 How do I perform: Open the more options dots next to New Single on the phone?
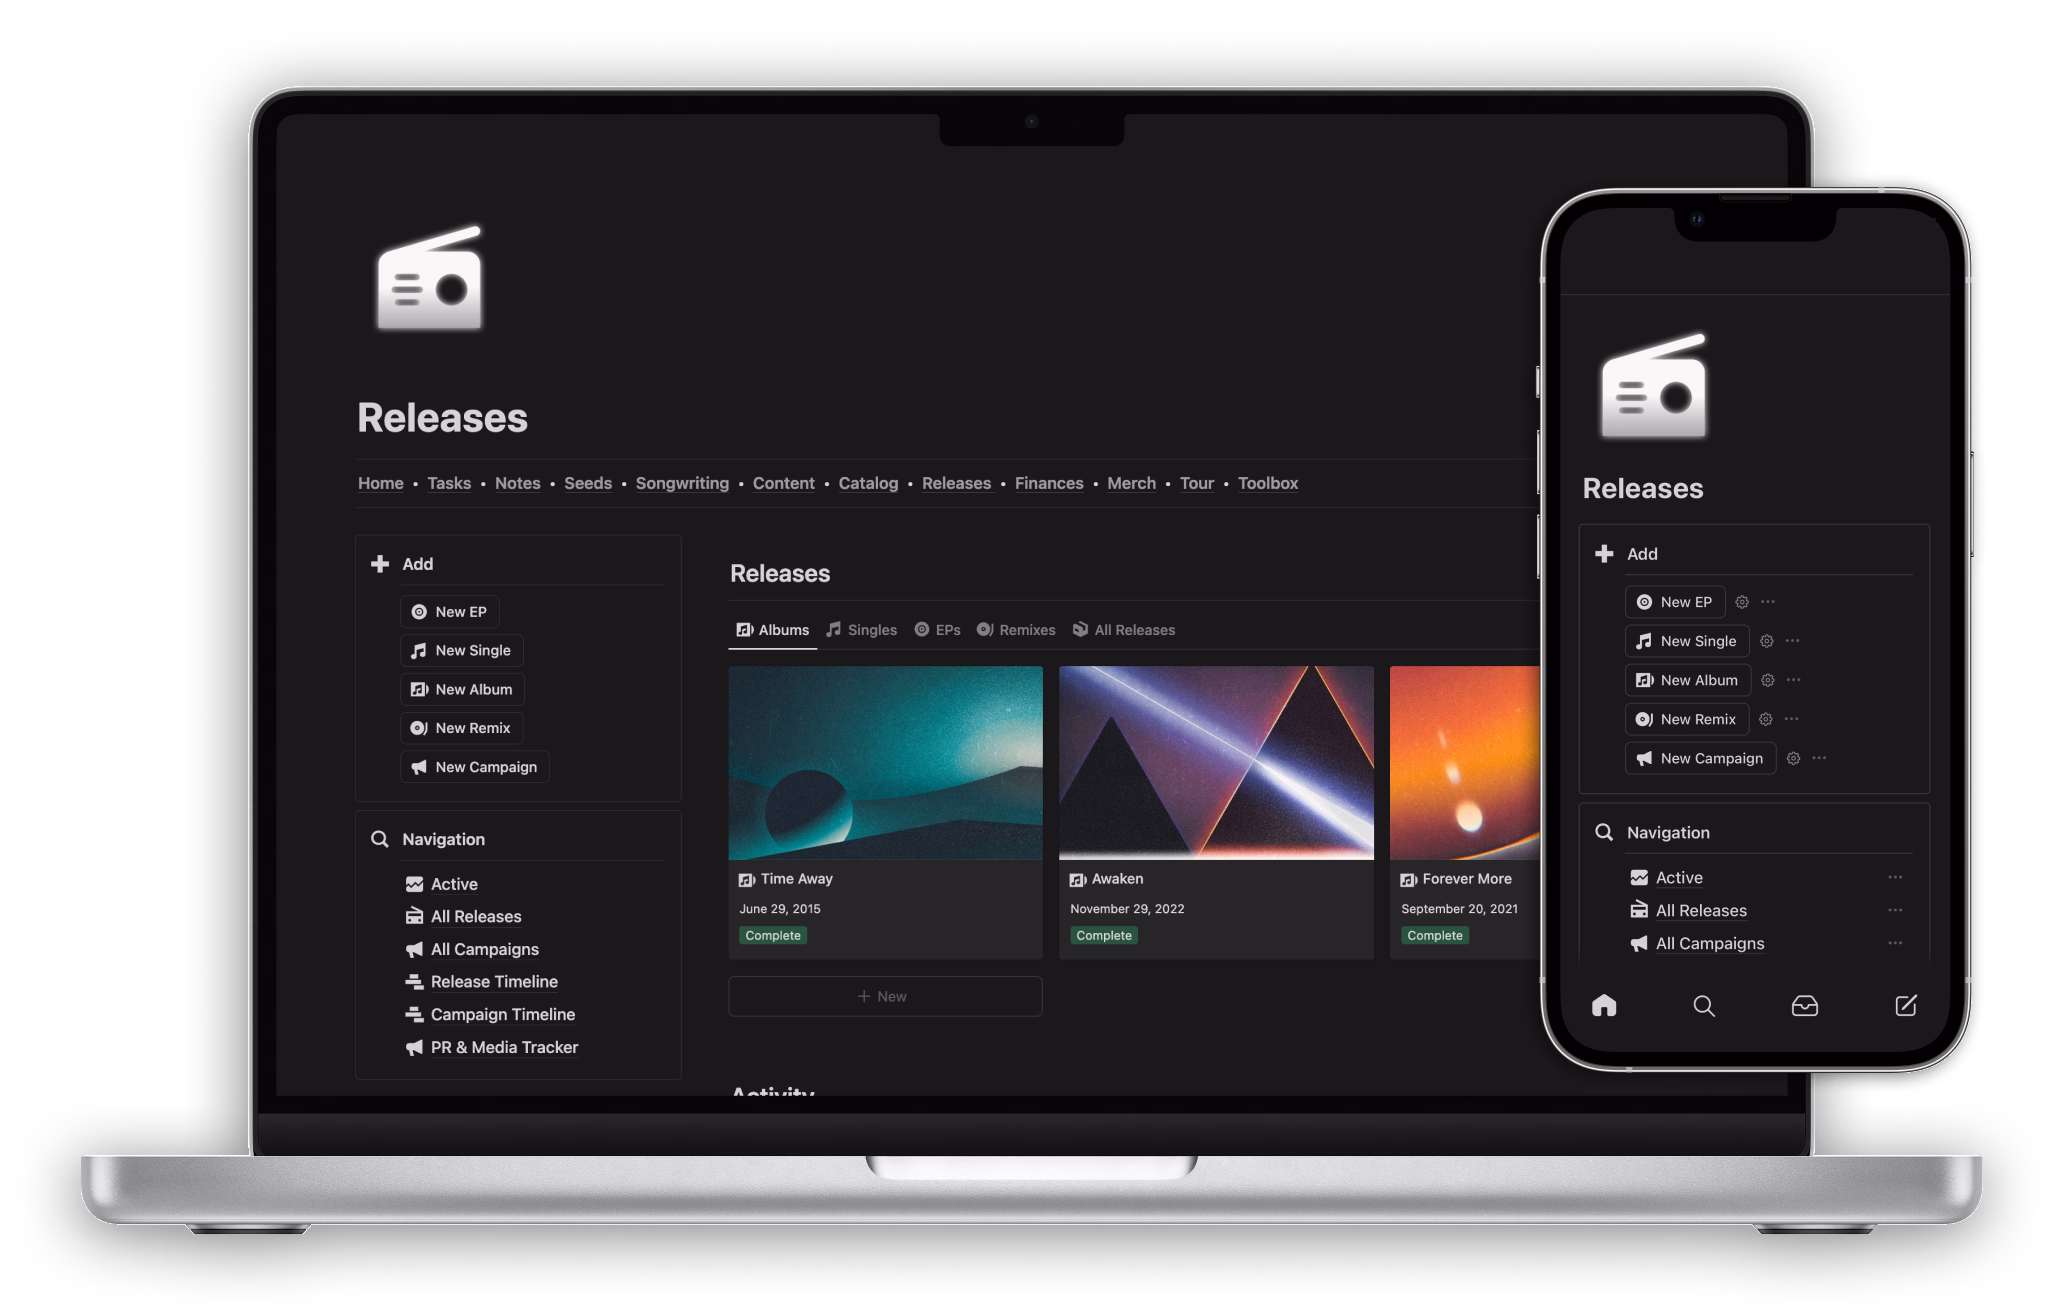[x=1793, y=641]
